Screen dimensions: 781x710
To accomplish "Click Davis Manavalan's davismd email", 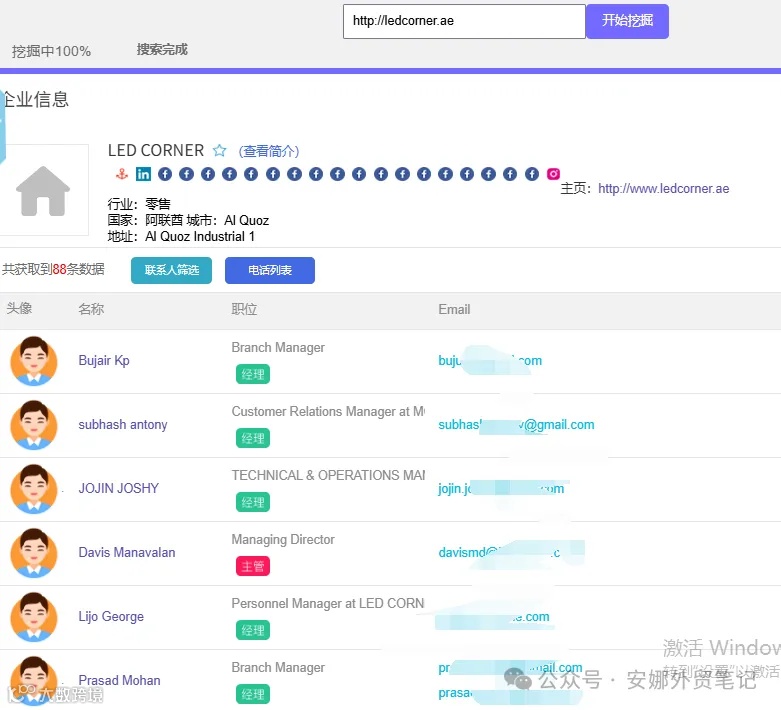I will point(499,553).
